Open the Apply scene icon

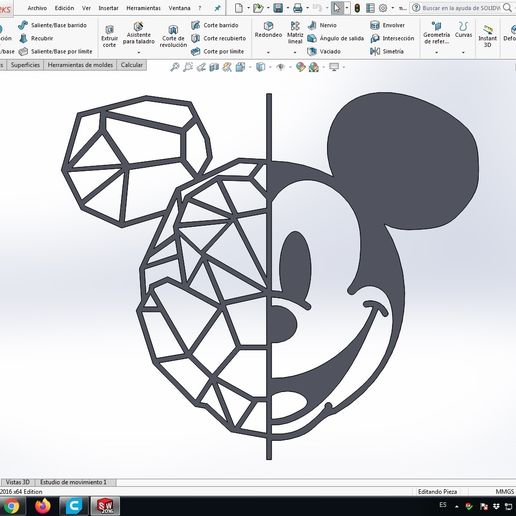[x=314, y=67]
